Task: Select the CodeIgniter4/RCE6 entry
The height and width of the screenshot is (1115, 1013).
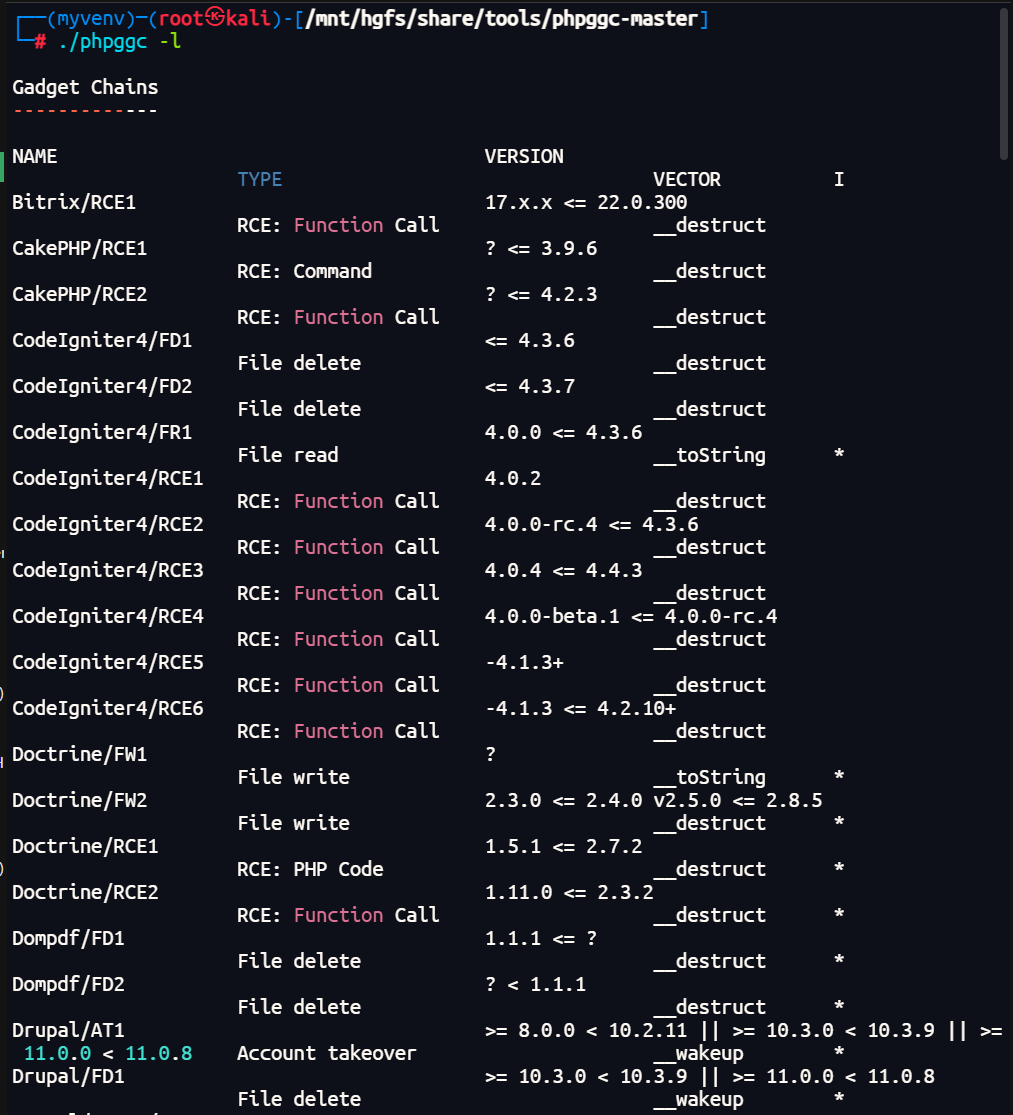Action: coord(108,708)
